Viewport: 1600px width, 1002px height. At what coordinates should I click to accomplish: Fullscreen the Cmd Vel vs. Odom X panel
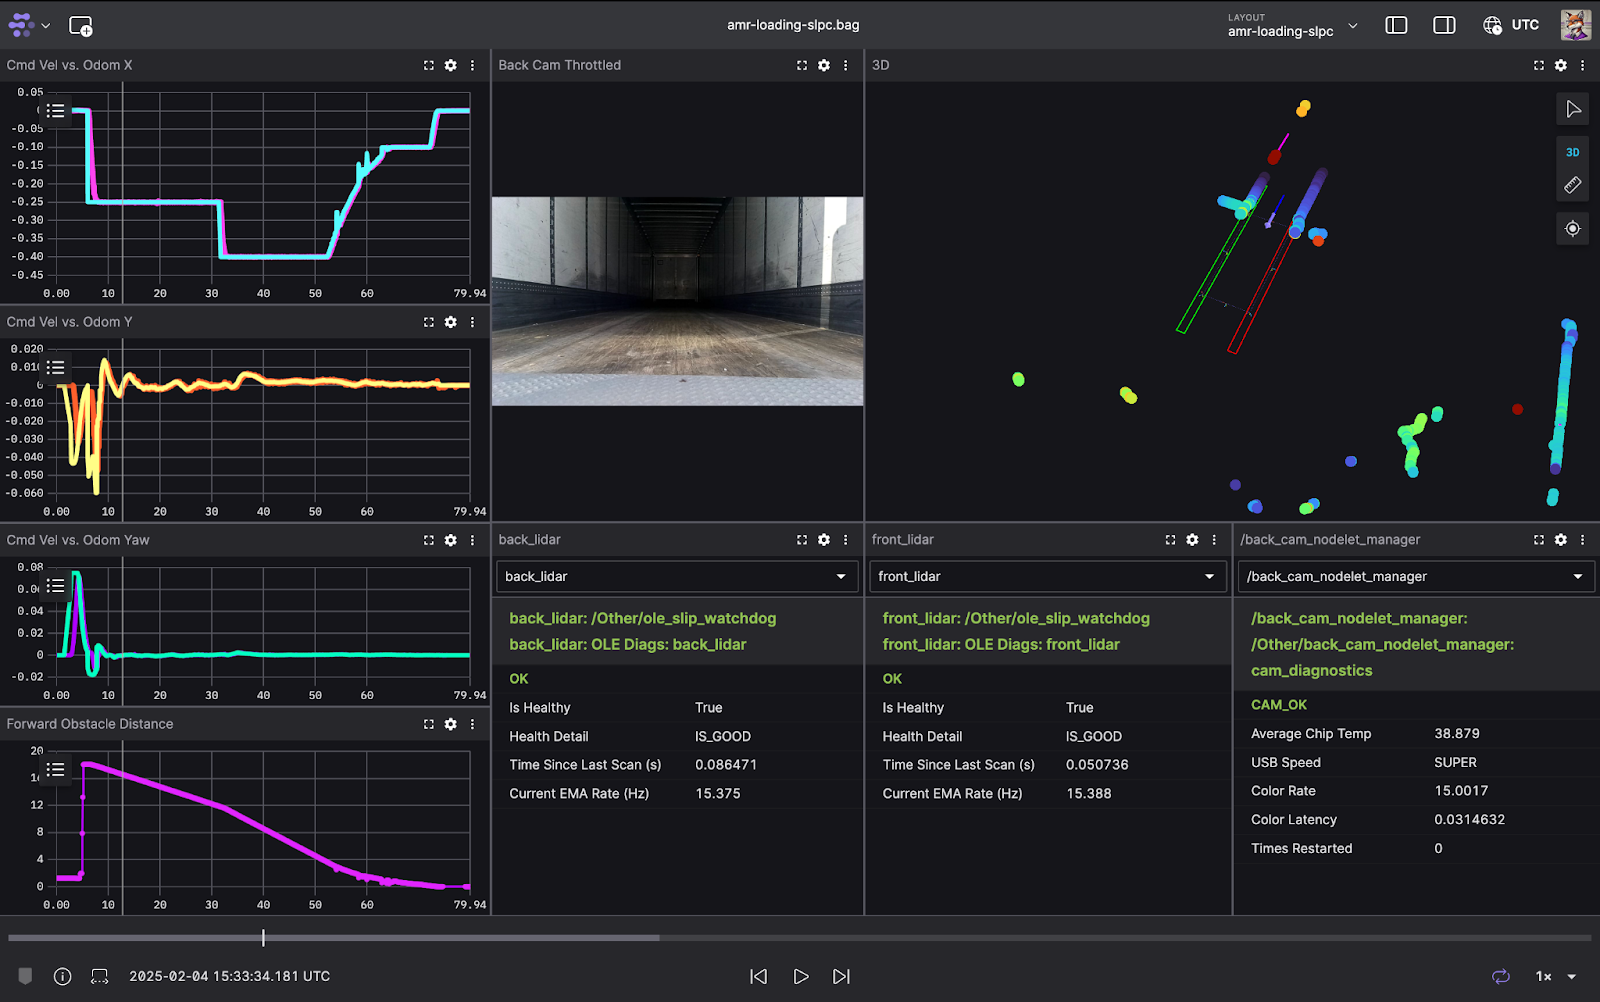pos(429,65)
